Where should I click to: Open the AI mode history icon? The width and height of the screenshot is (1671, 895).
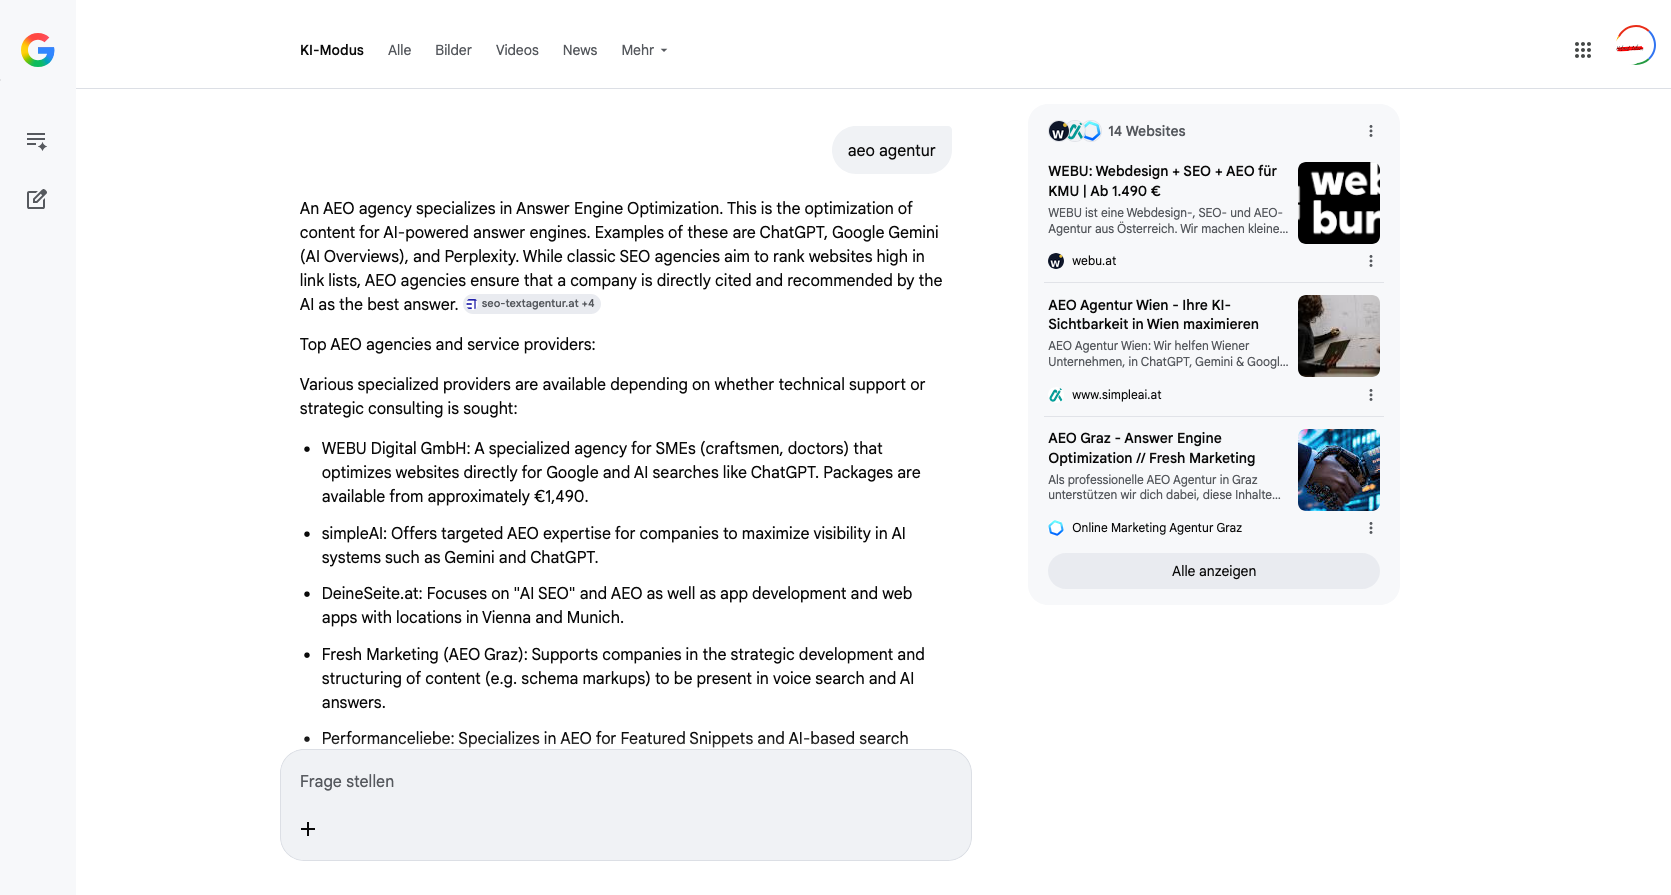37,141
